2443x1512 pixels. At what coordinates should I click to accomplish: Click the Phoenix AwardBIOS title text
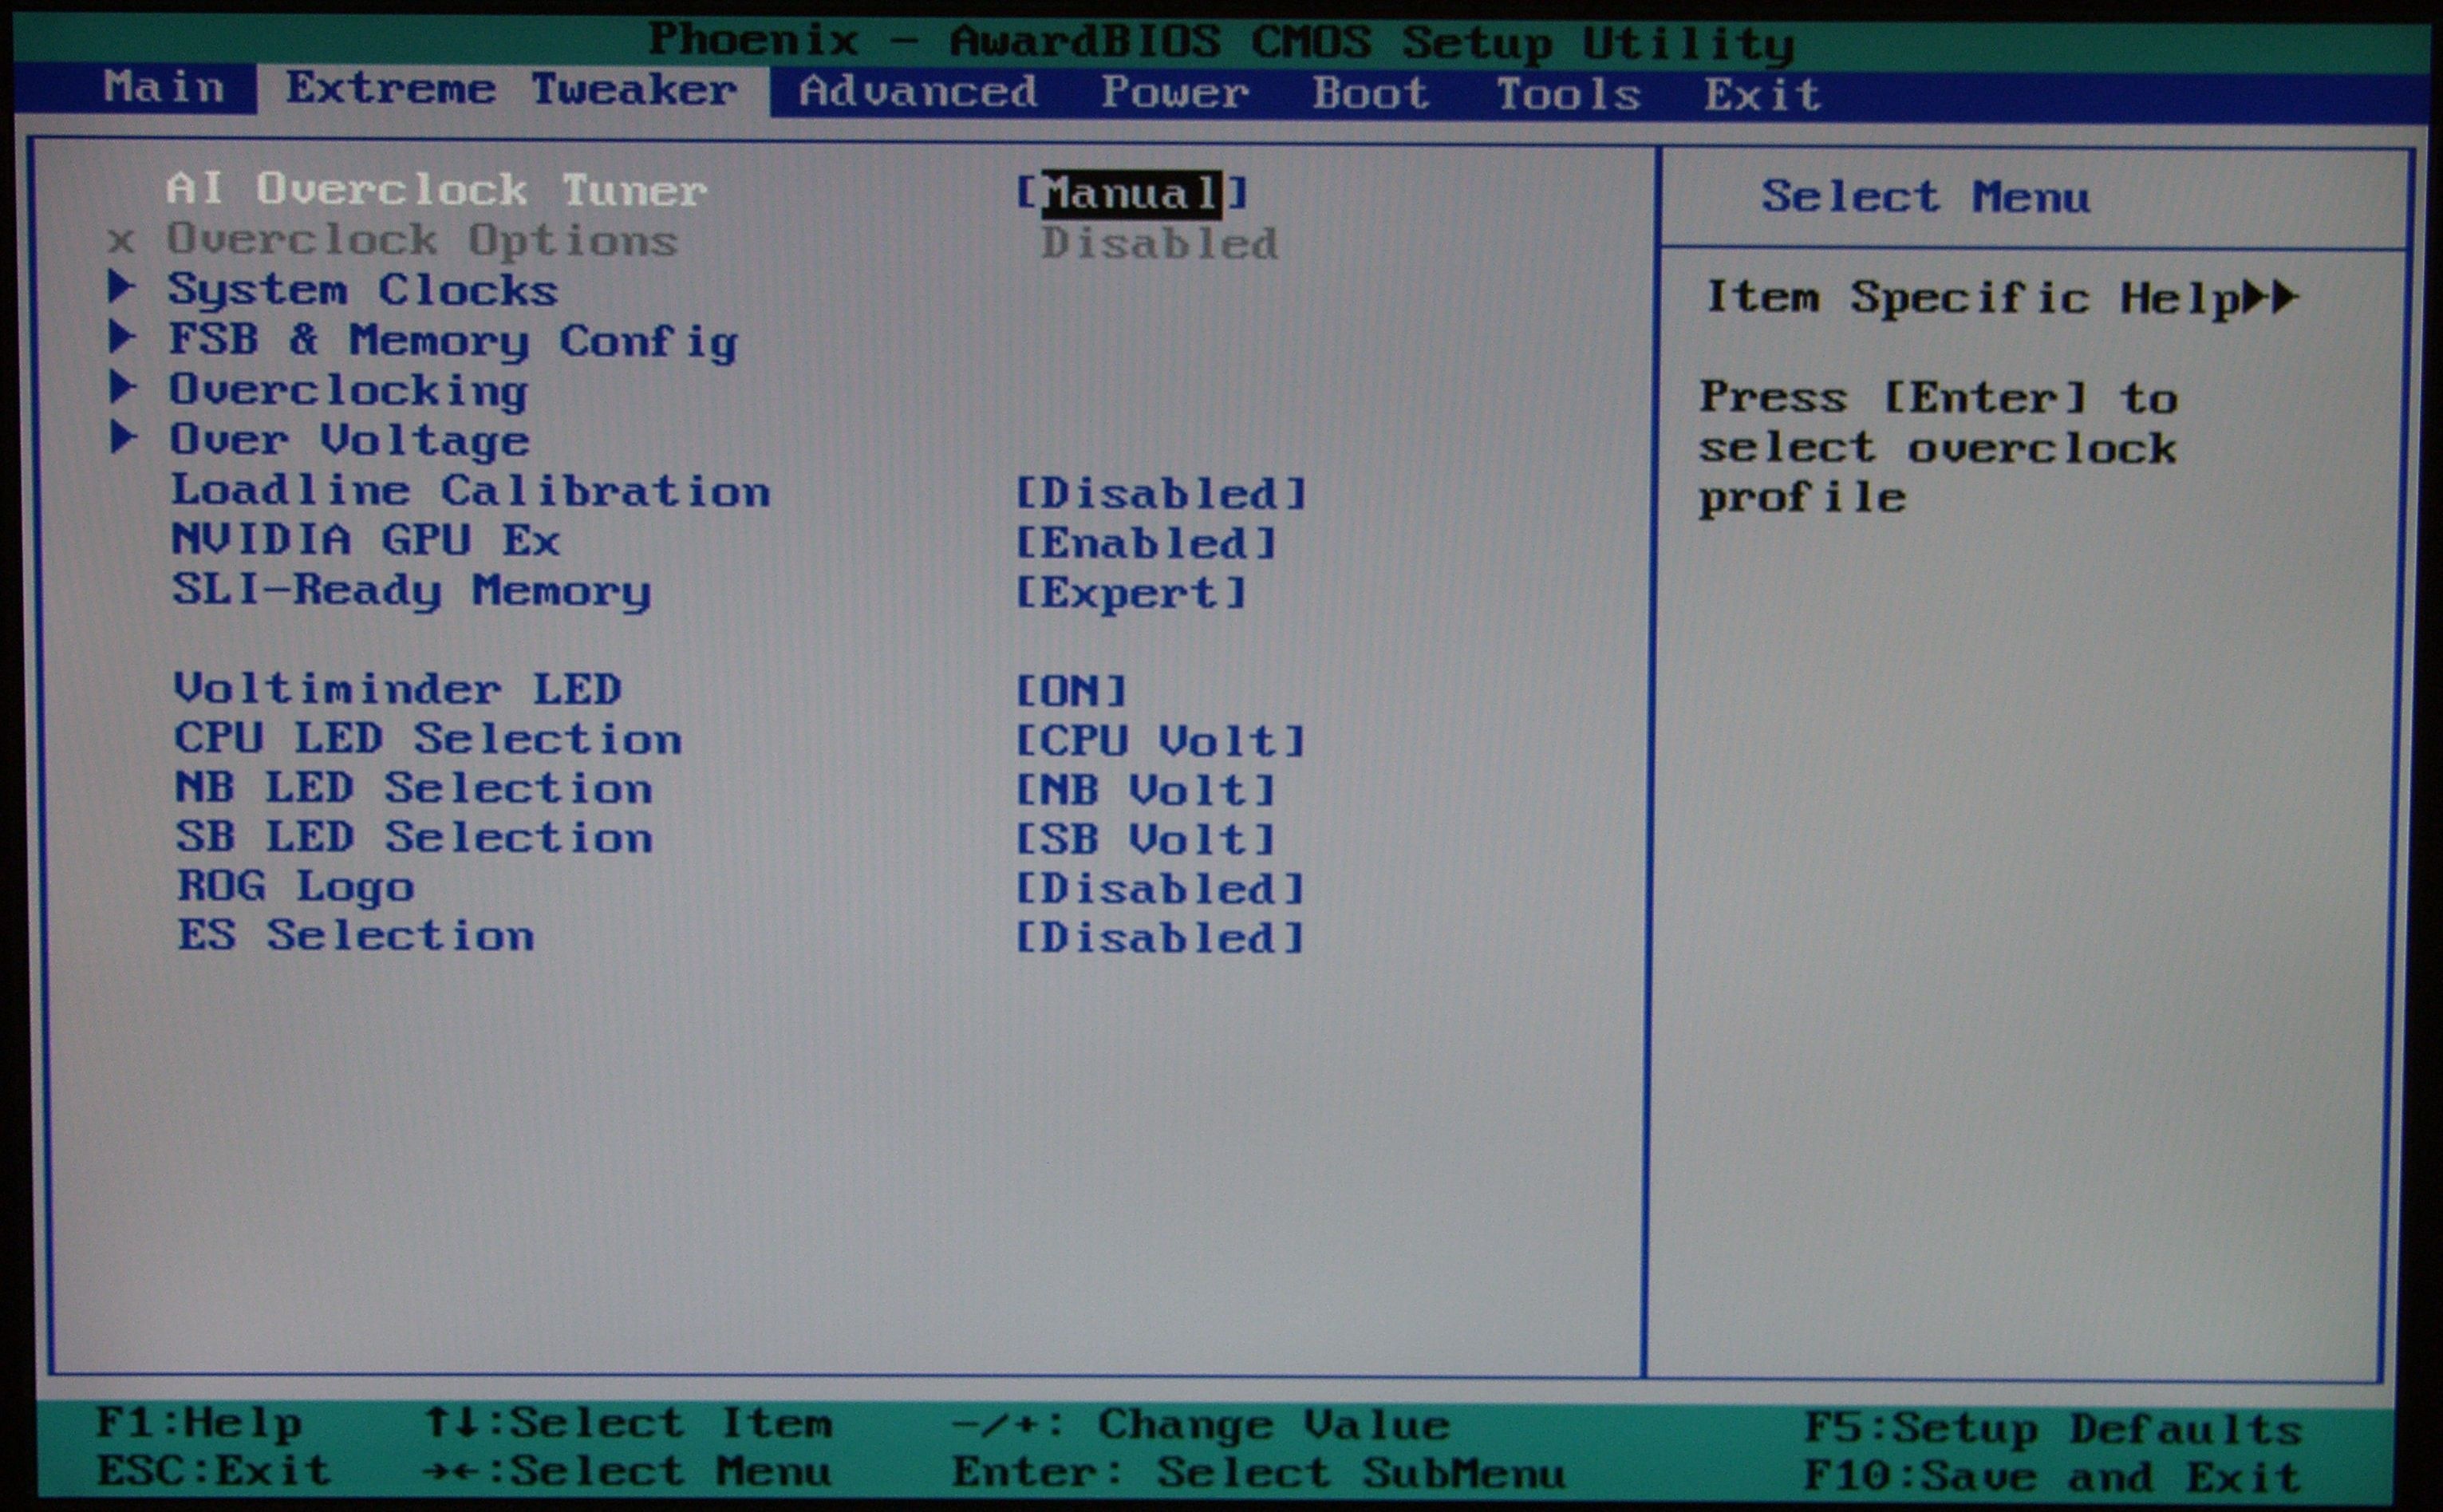[1221, 42]
